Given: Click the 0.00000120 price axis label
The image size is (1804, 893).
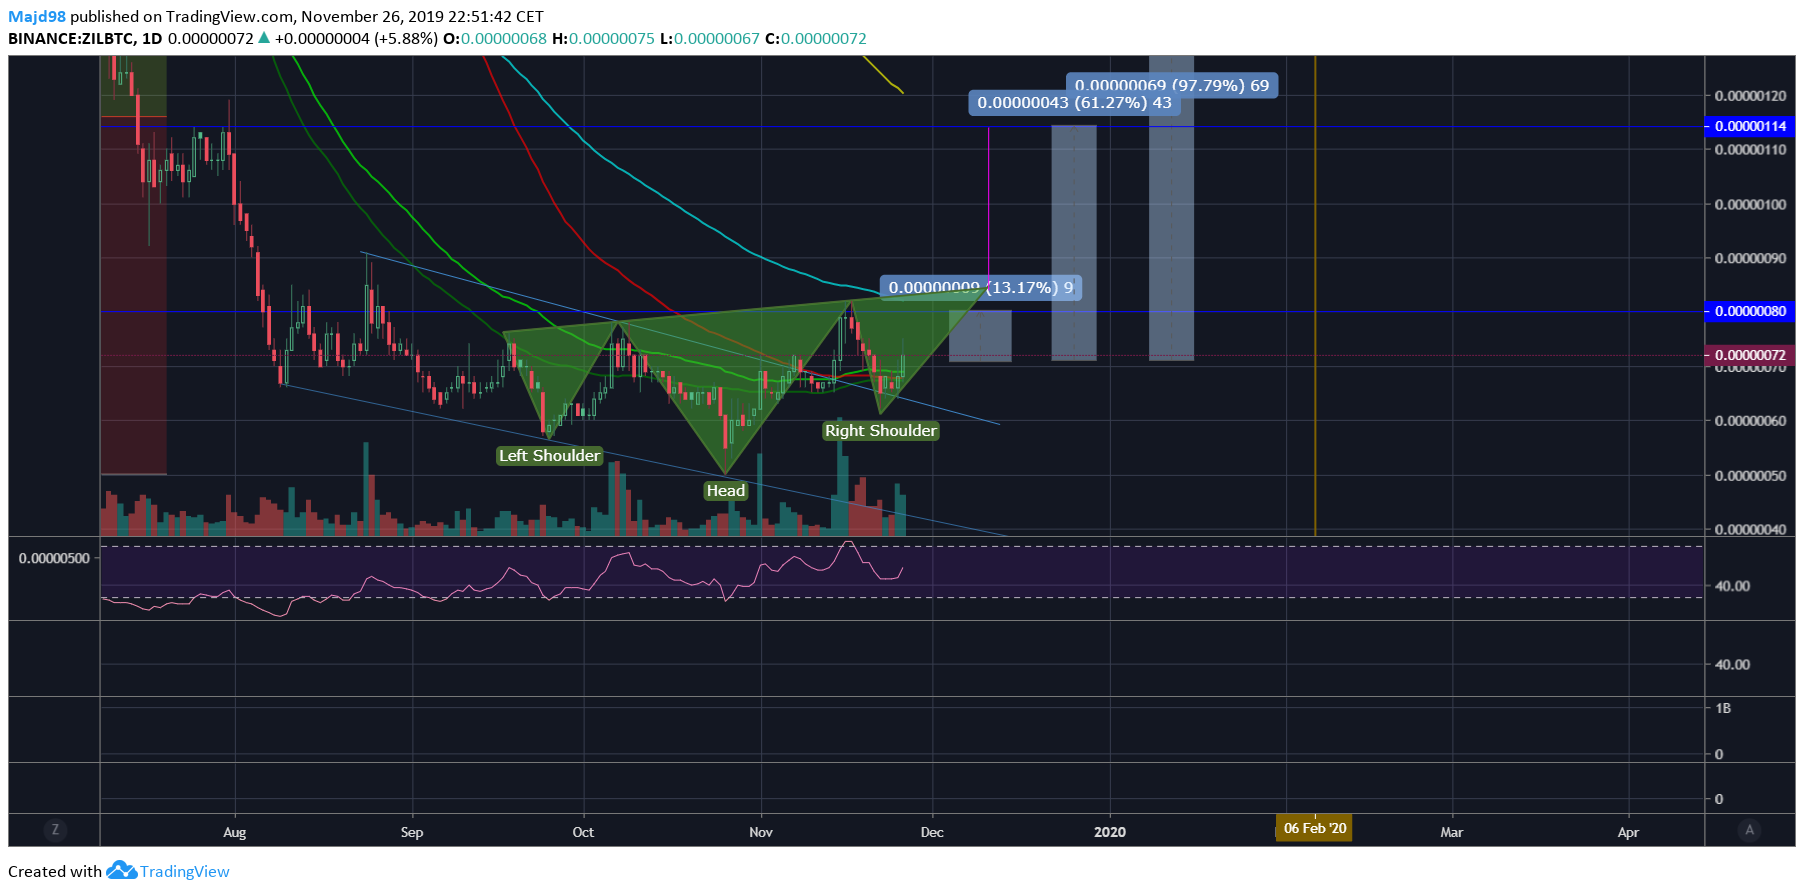Looking at the screenshot, I should [x=1750, y=96].
